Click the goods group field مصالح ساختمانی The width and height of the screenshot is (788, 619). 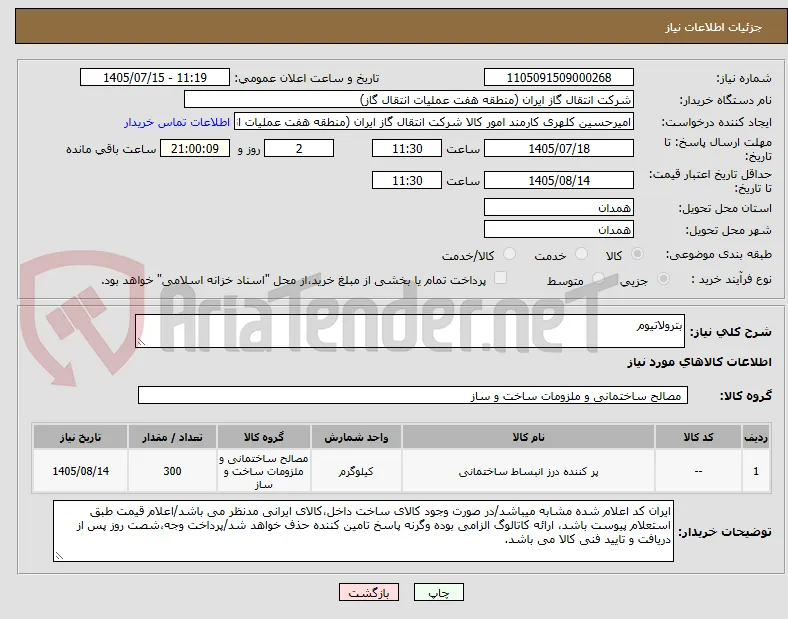(413, 395)
